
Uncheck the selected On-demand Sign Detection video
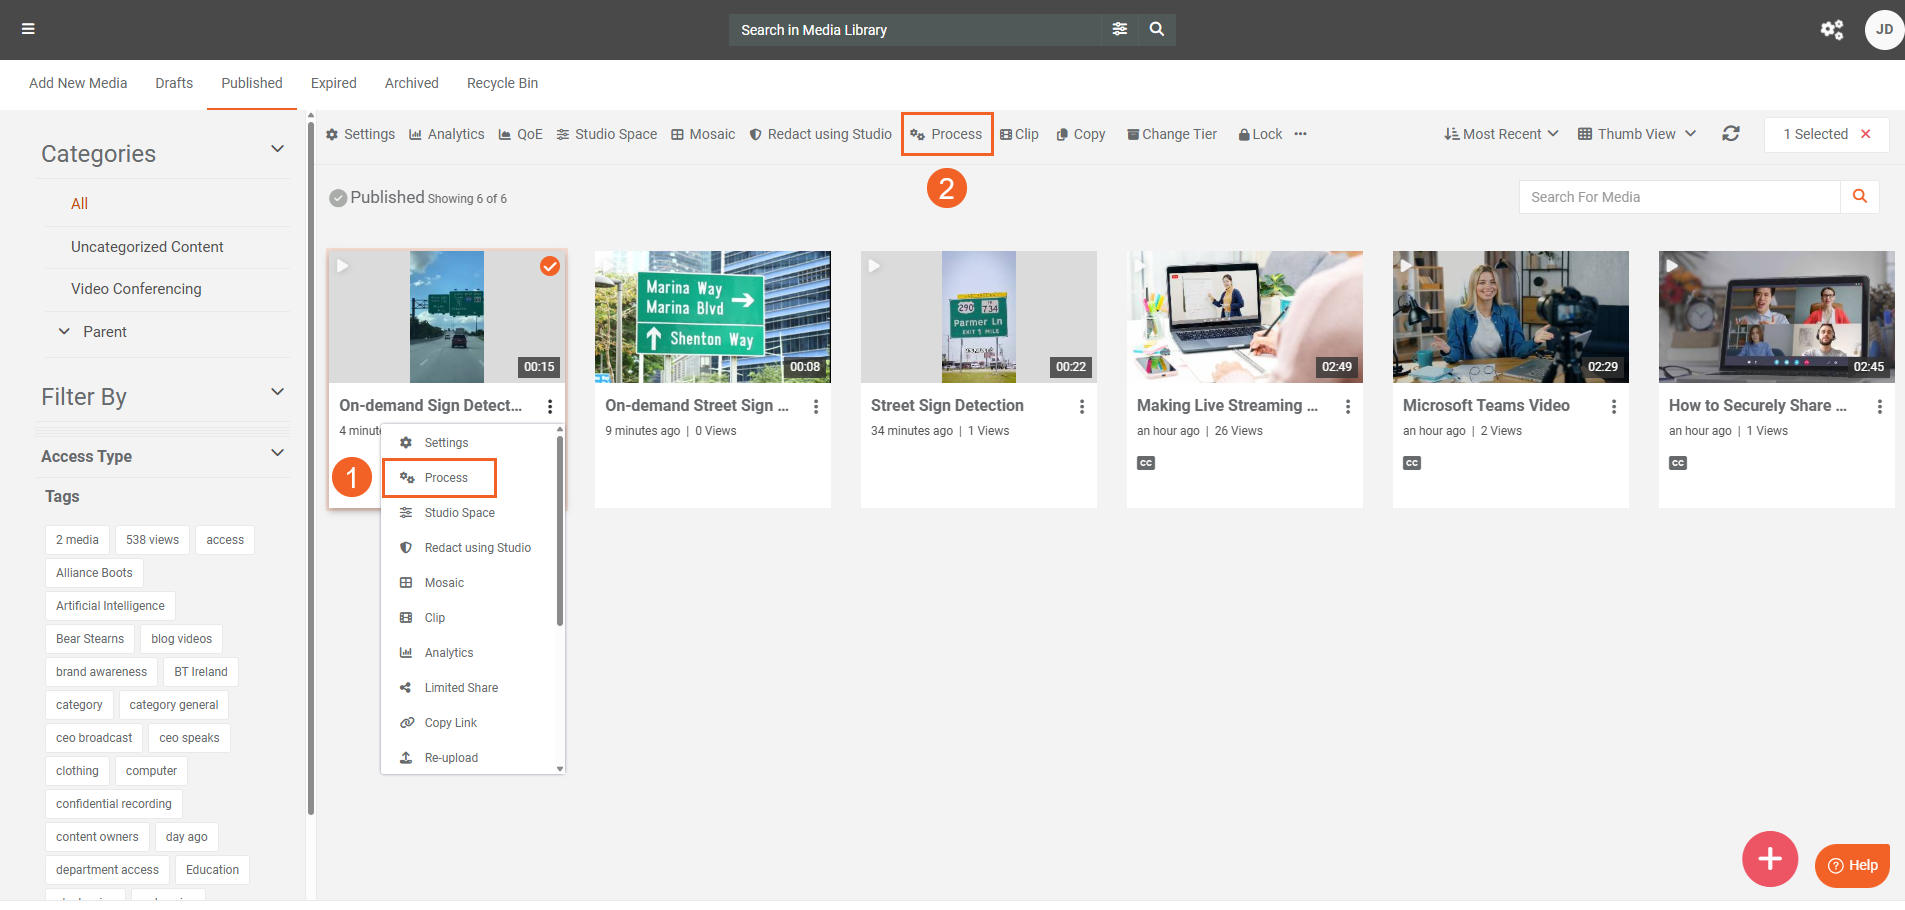549,266
